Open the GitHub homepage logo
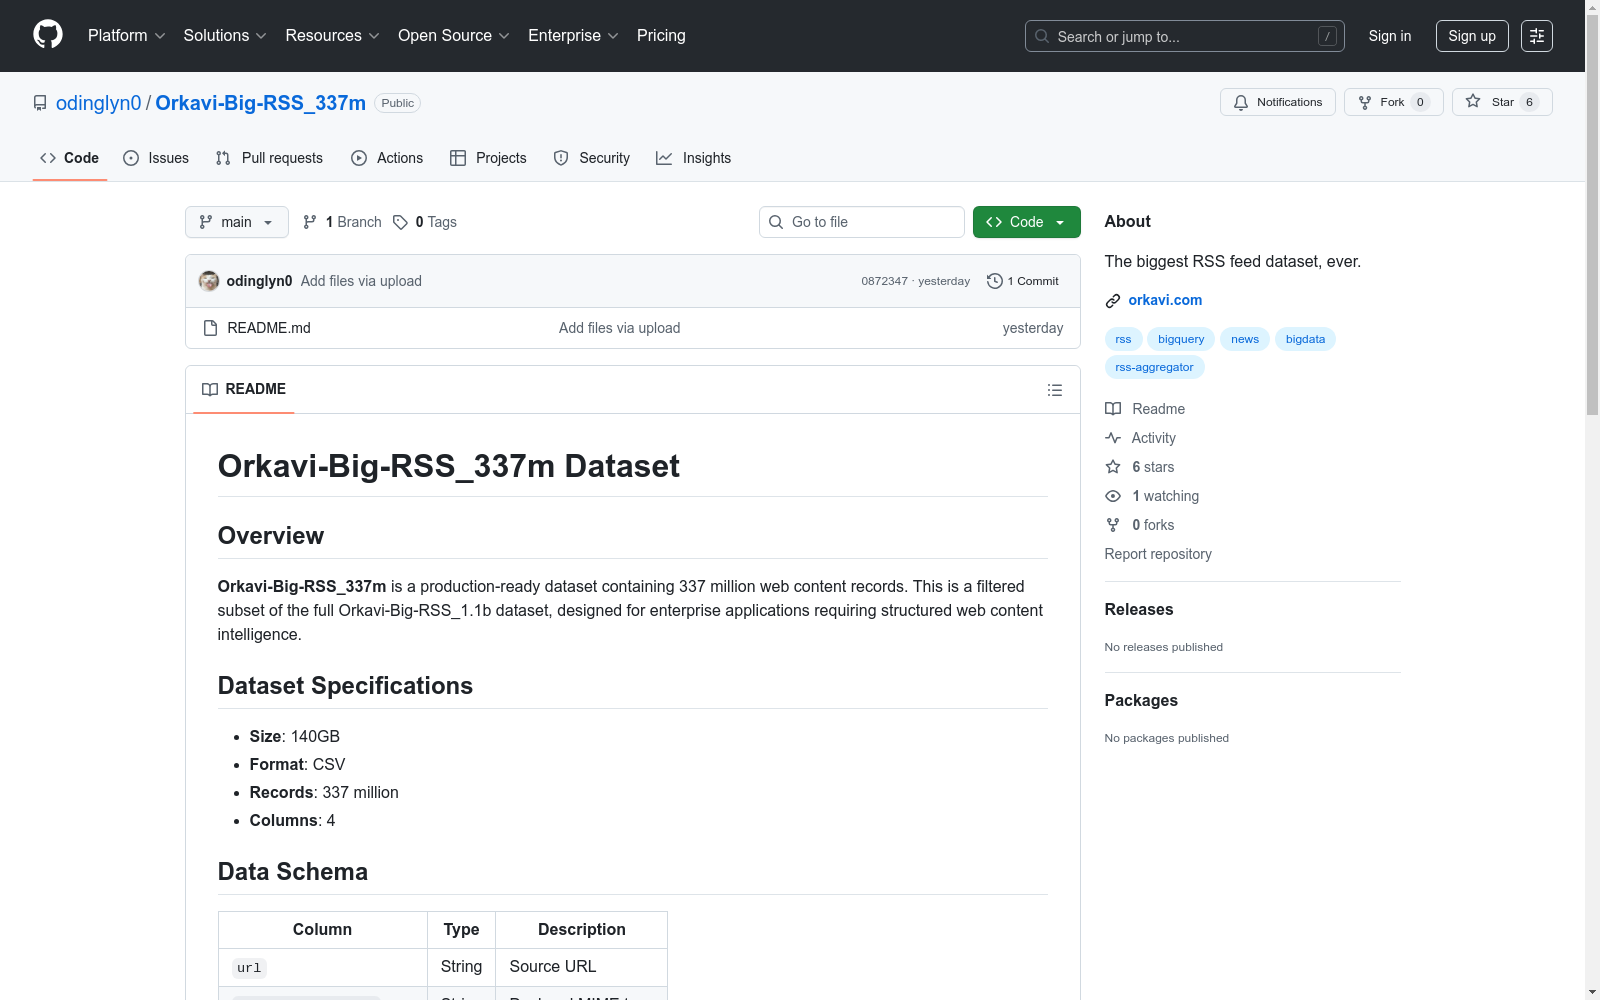Screen dimensions: 1600x1000 [x=48, y=35]
